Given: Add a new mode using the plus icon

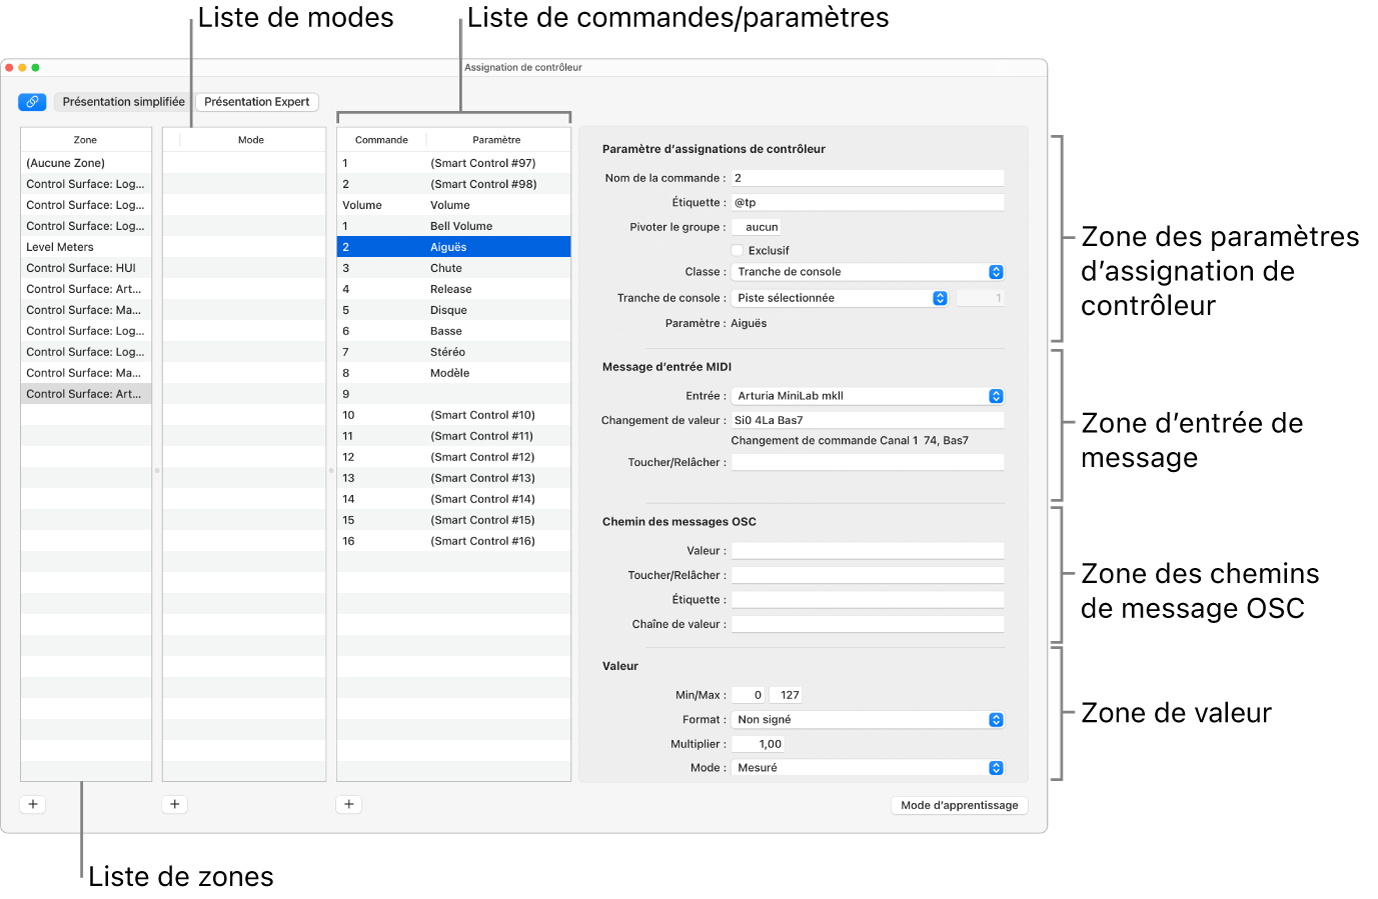Looking at the screenshot, I should [x=174, y=803].
